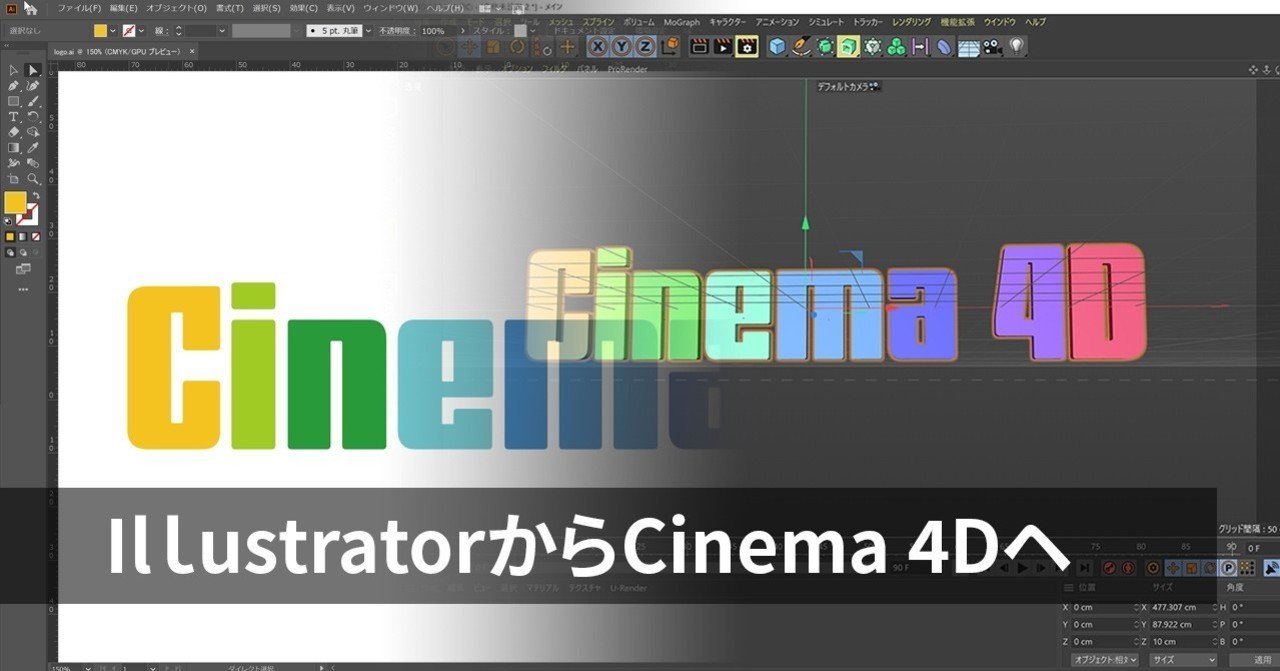
Task: Switch to Gradient fill mode button
Action: pos(23,237)
